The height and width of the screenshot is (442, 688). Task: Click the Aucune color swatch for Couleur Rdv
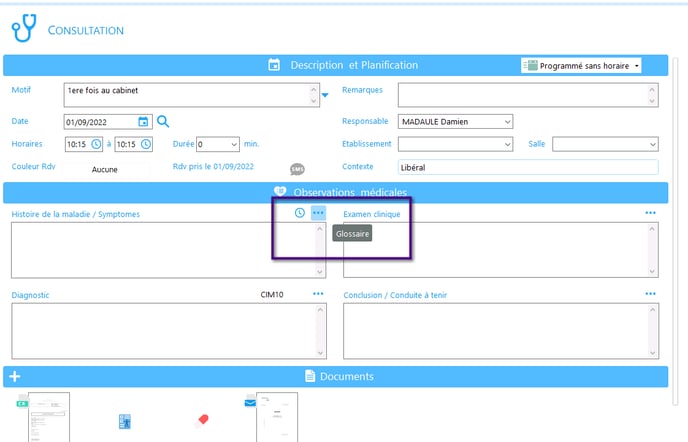[105, 170]
